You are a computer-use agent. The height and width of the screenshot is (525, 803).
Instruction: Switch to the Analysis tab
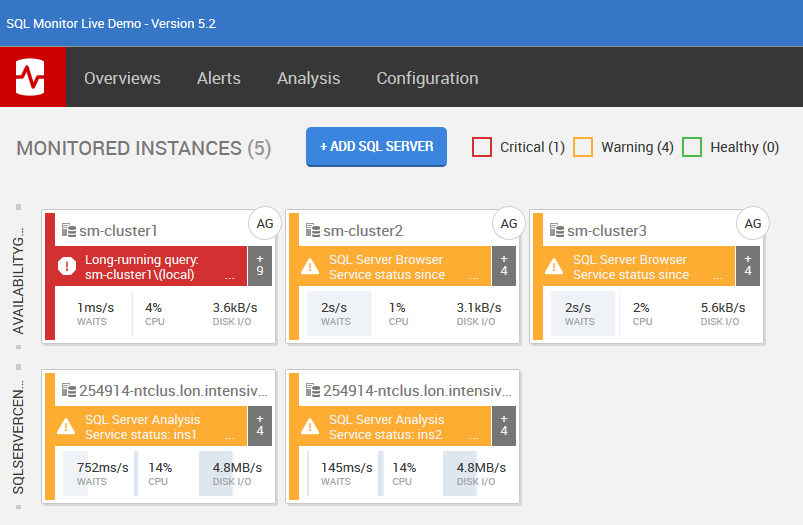tap(308, 78)
